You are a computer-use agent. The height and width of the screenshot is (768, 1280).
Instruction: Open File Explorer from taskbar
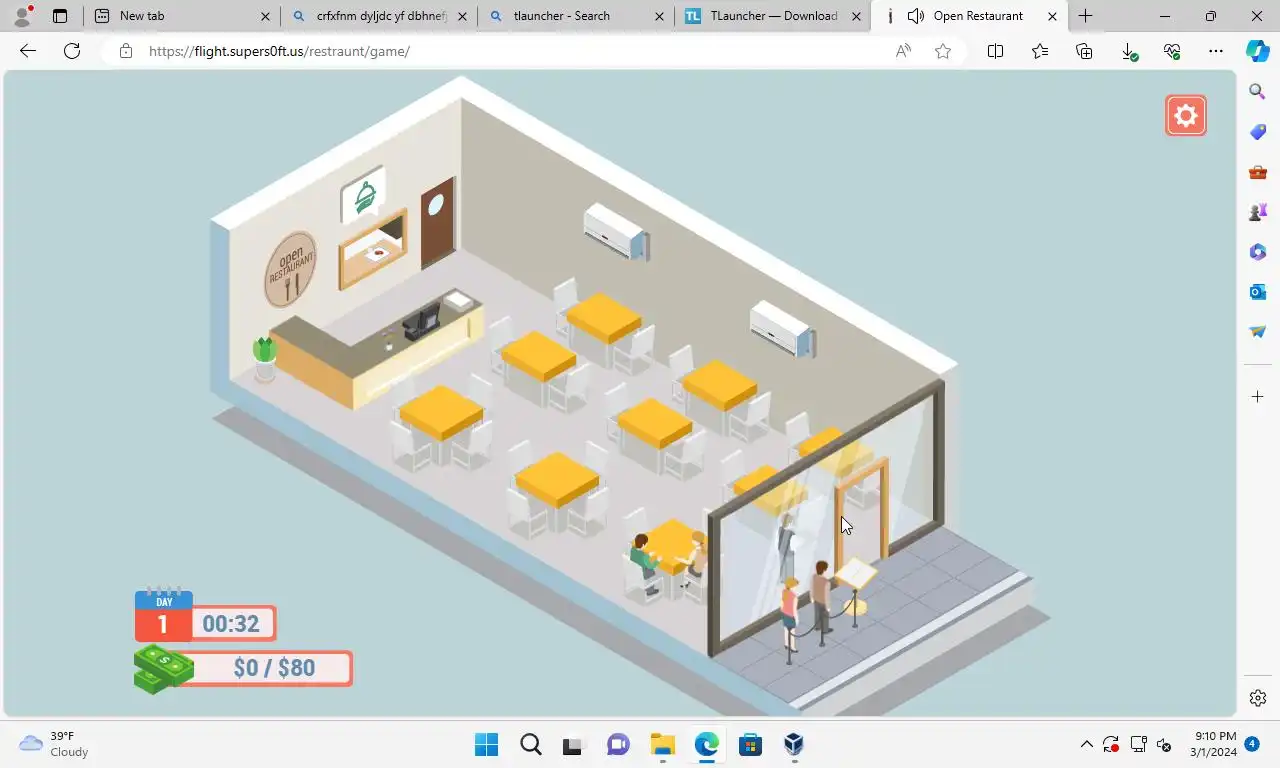[662, 744]
